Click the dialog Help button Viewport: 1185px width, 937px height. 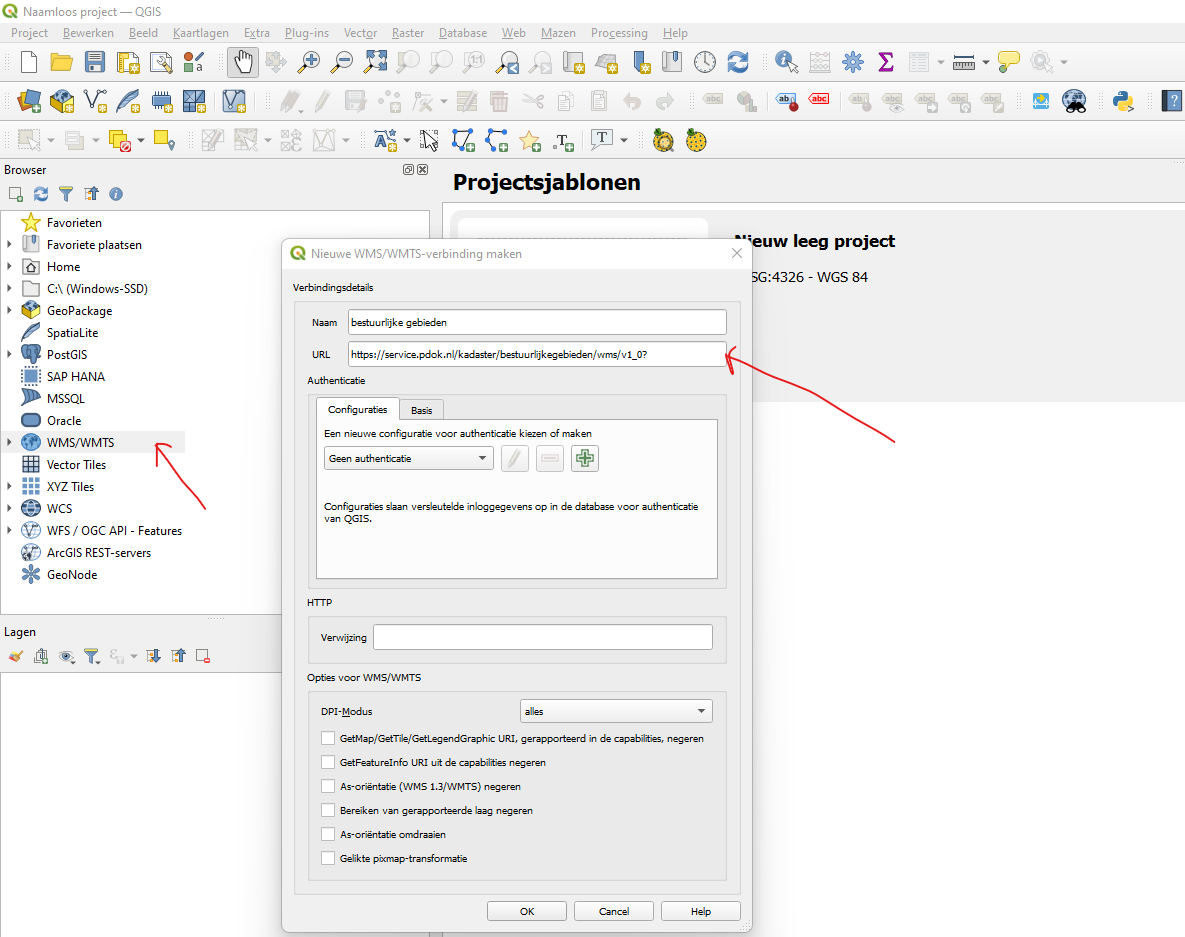click(701, 911)
